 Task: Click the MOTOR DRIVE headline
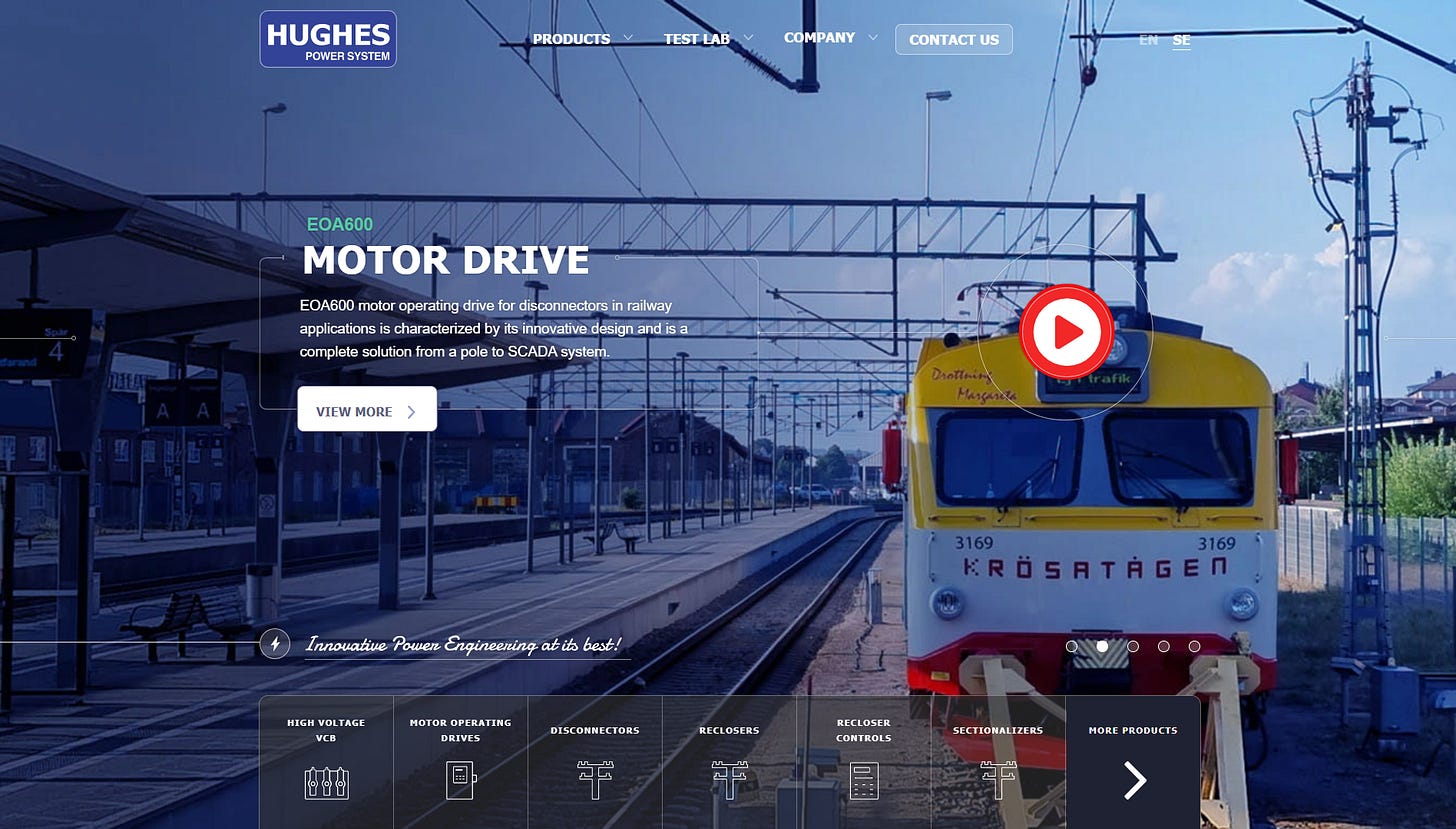[x=446, y=260]
